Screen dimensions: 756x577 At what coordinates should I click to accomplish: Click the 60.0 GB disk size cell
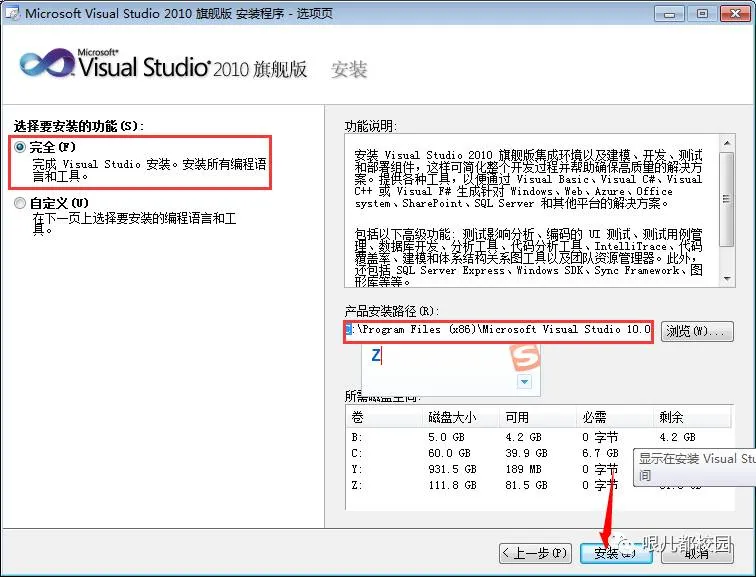[449, 453]
